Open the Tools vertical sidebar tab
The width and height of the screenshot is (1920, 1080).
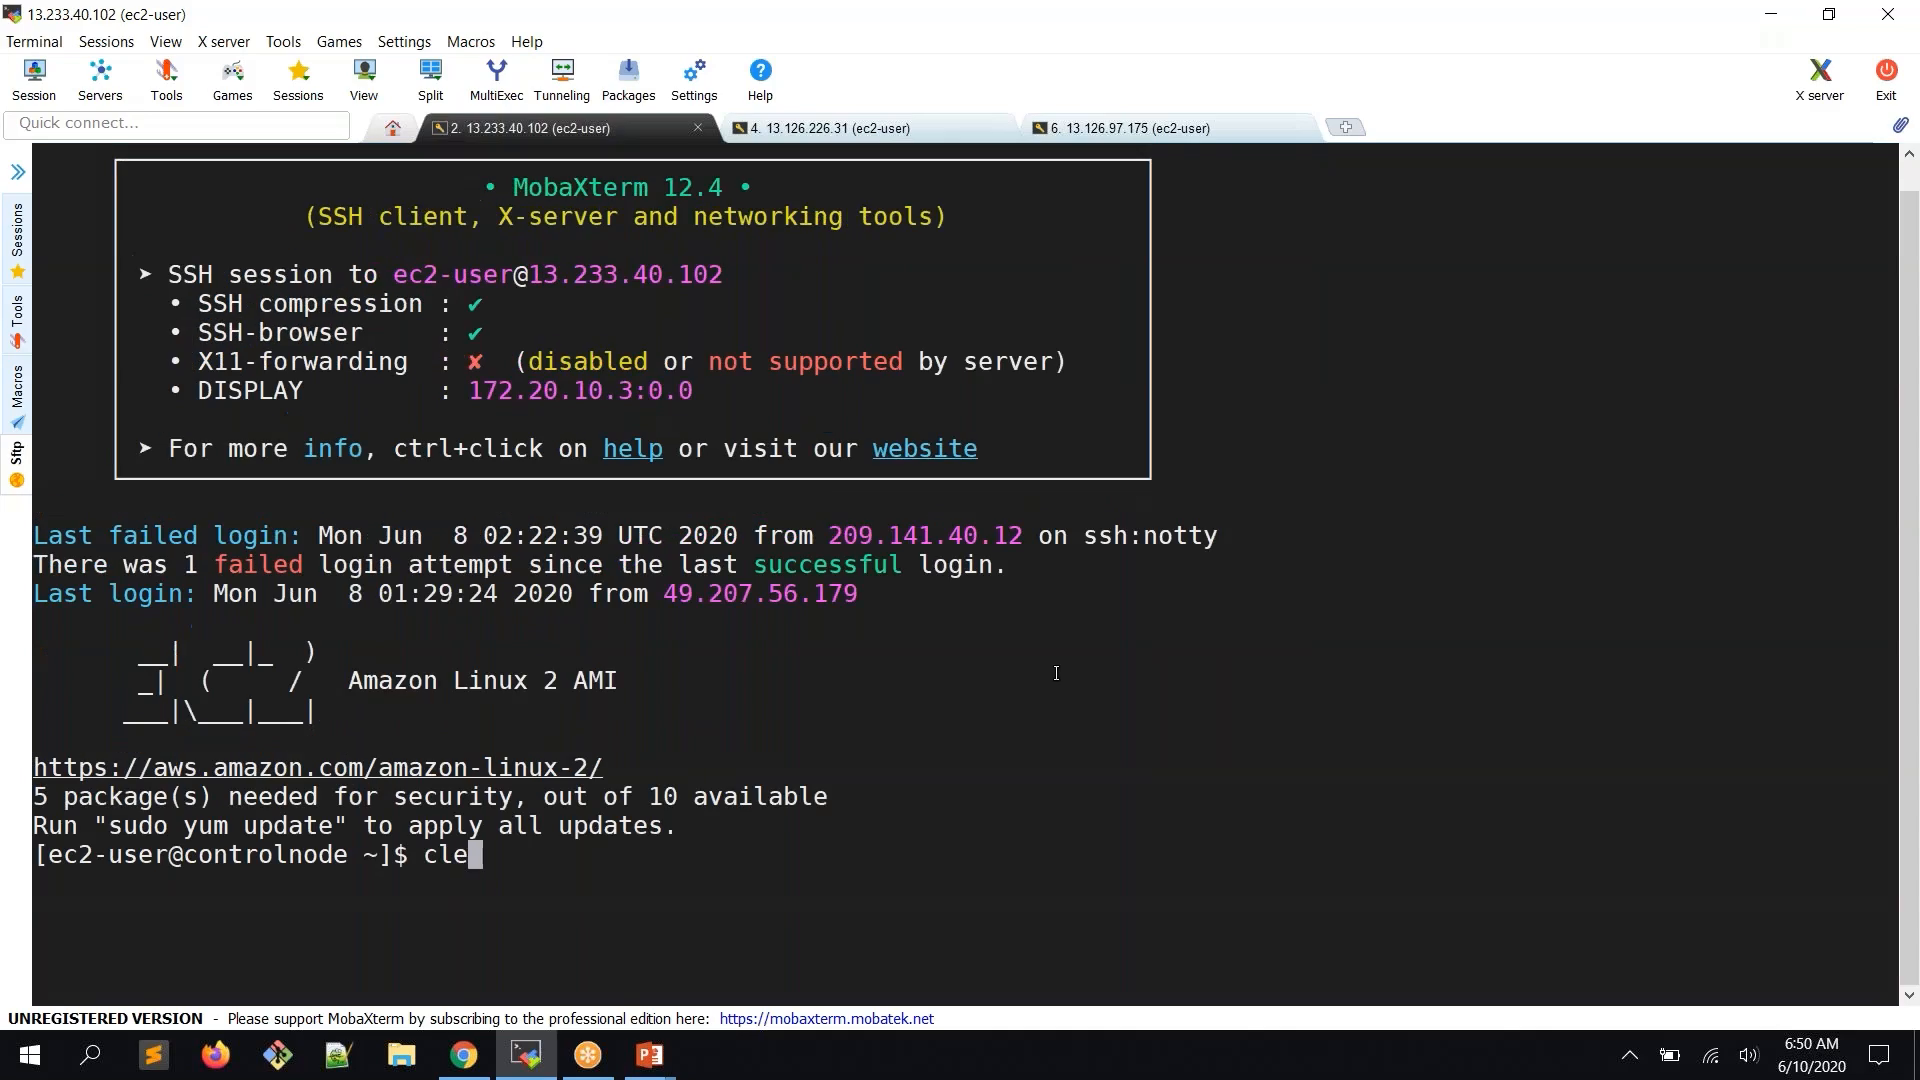coord(17,321)
